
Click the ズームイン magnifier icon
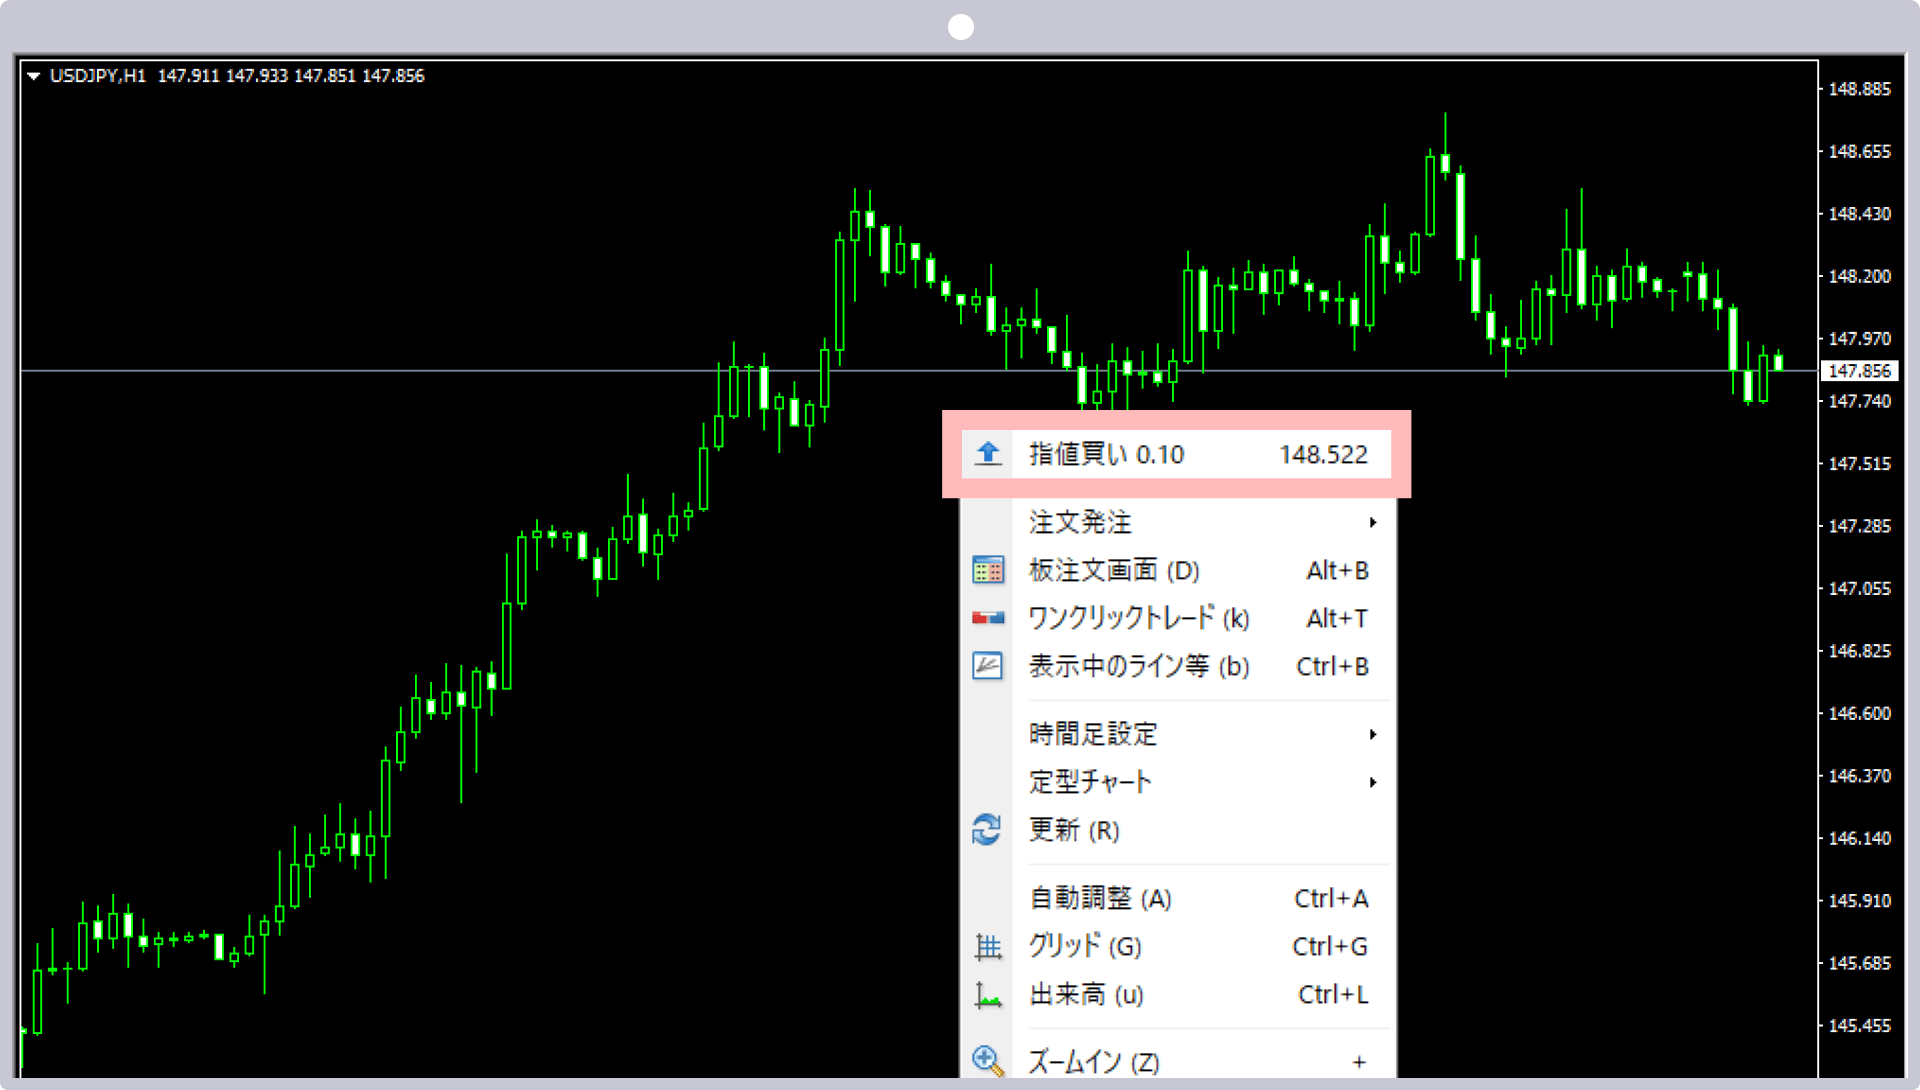tap(988, 1061)
